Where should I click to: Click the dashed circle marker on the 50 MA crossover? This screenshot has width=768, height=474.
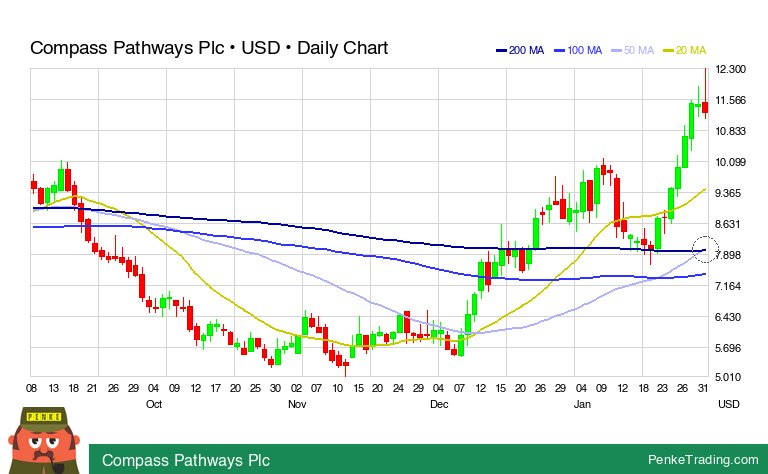(x=705, y=249)
